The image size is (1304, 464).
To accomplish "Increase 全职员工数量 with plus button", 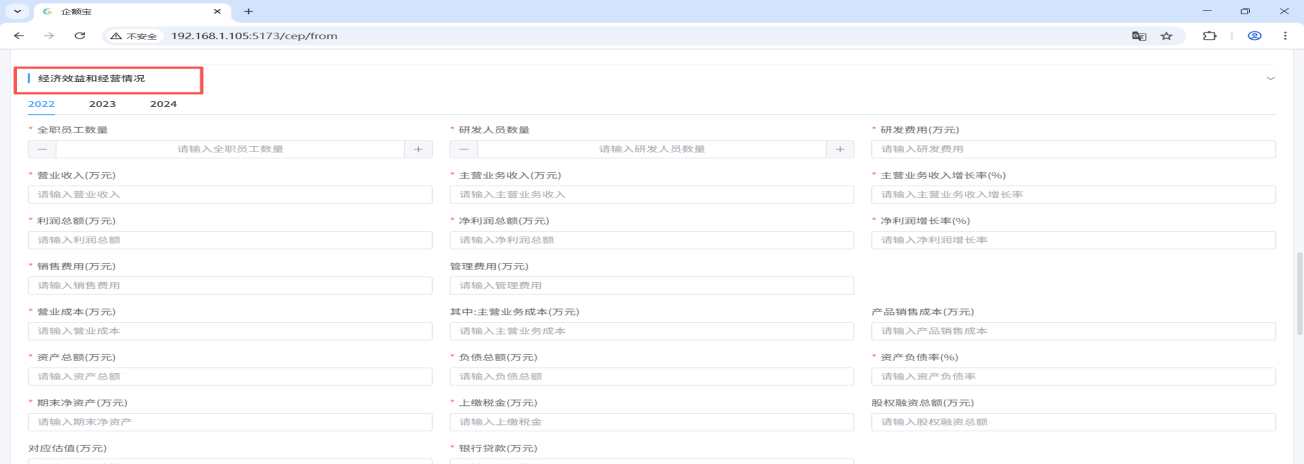I will tap(418, 149).
